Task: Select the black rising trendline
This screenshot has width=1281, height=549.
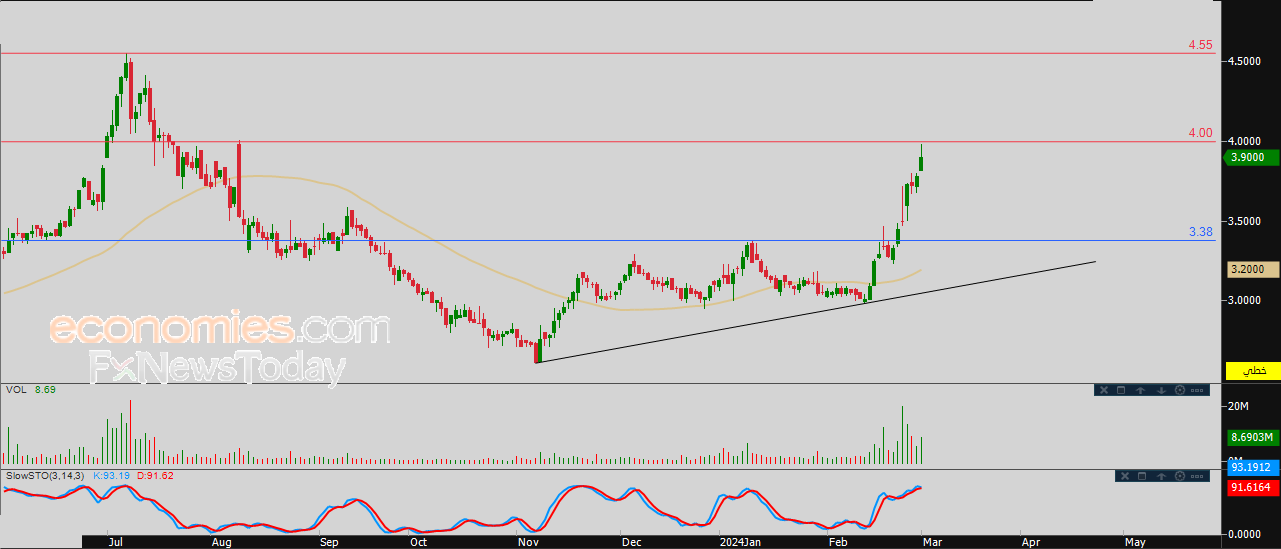Action: tap(815, 312)
